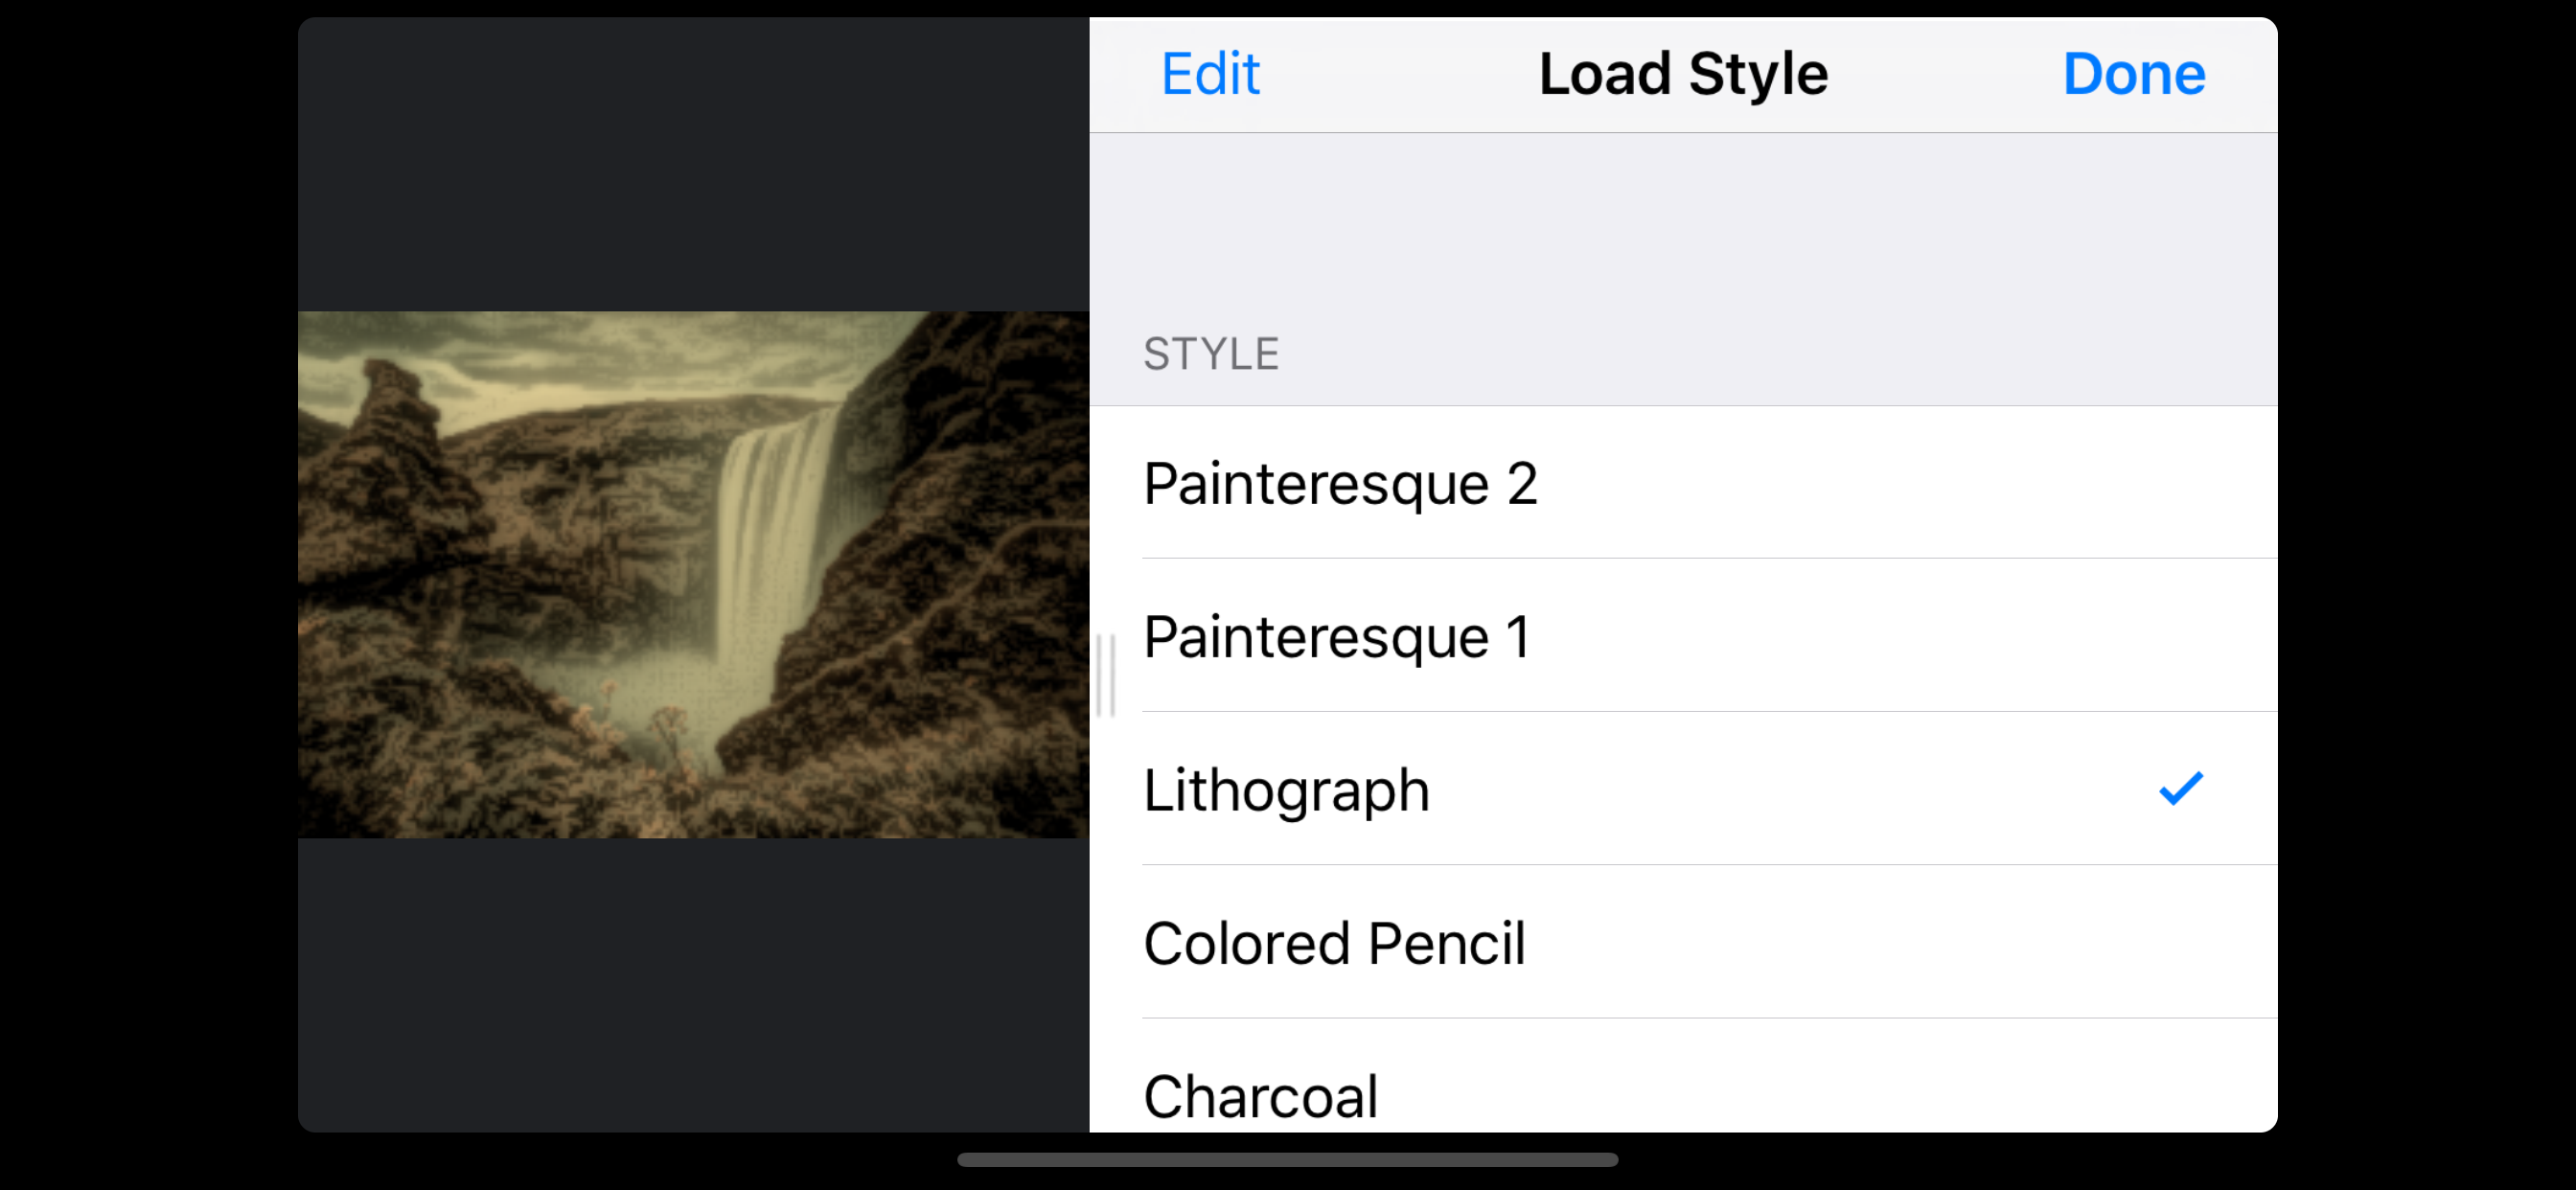Tap the home indicator bar
Screen dimensions: 2576x1190
pyautogui.click(x=1287, y=1159)
